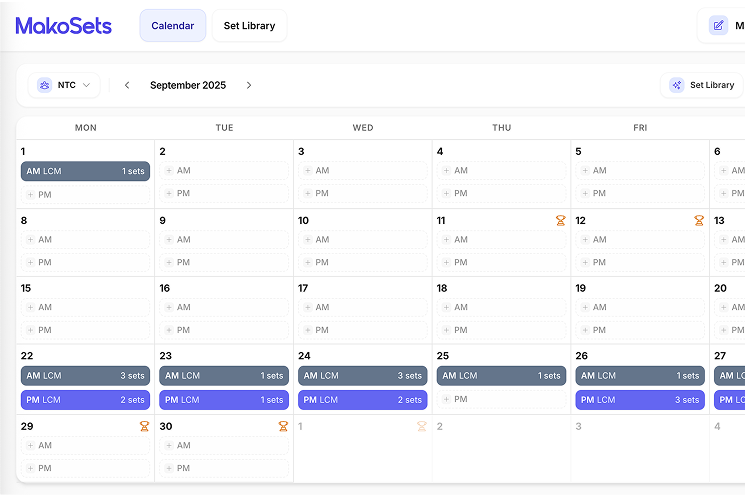Click the hourglass icon on September 12
This screenshot has width=745, height=495.
699,221
